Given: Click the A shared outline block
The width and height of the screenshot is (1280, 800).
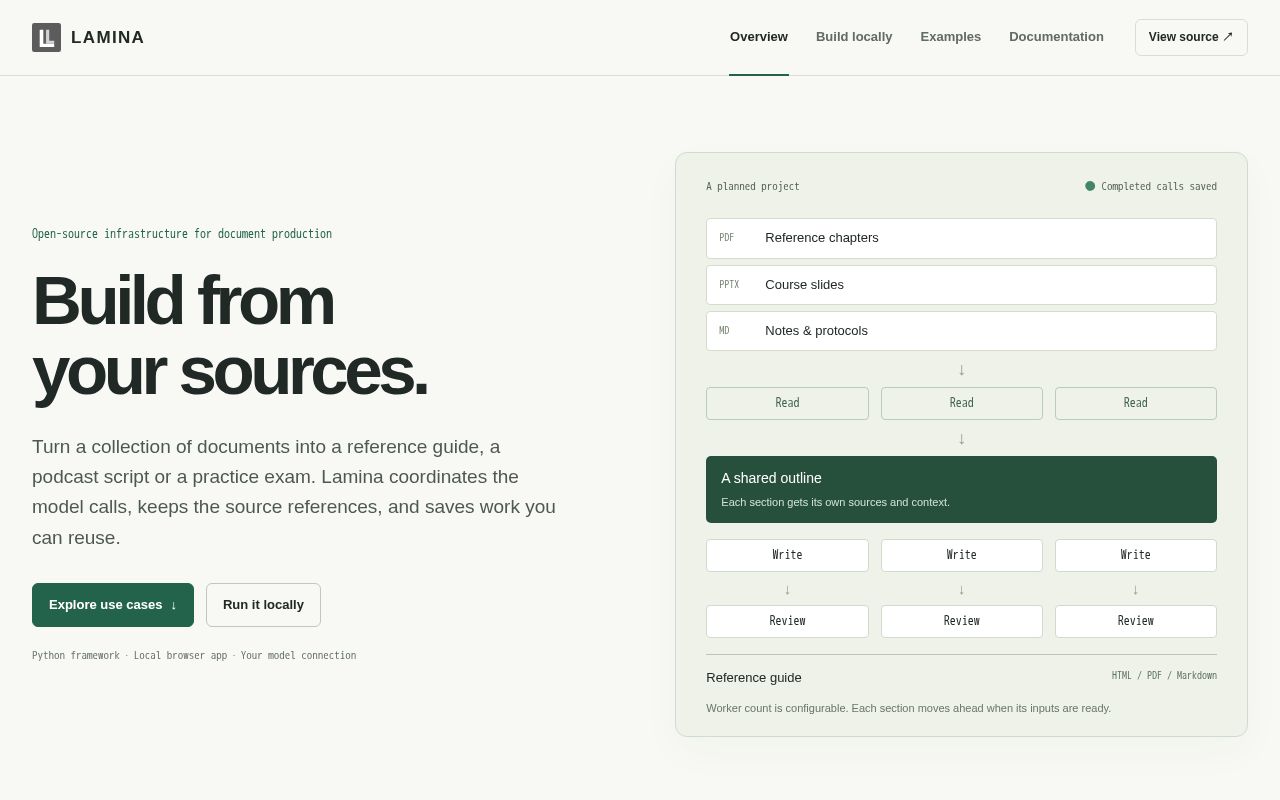Looking at the screenshot, I should pos(961,489).
